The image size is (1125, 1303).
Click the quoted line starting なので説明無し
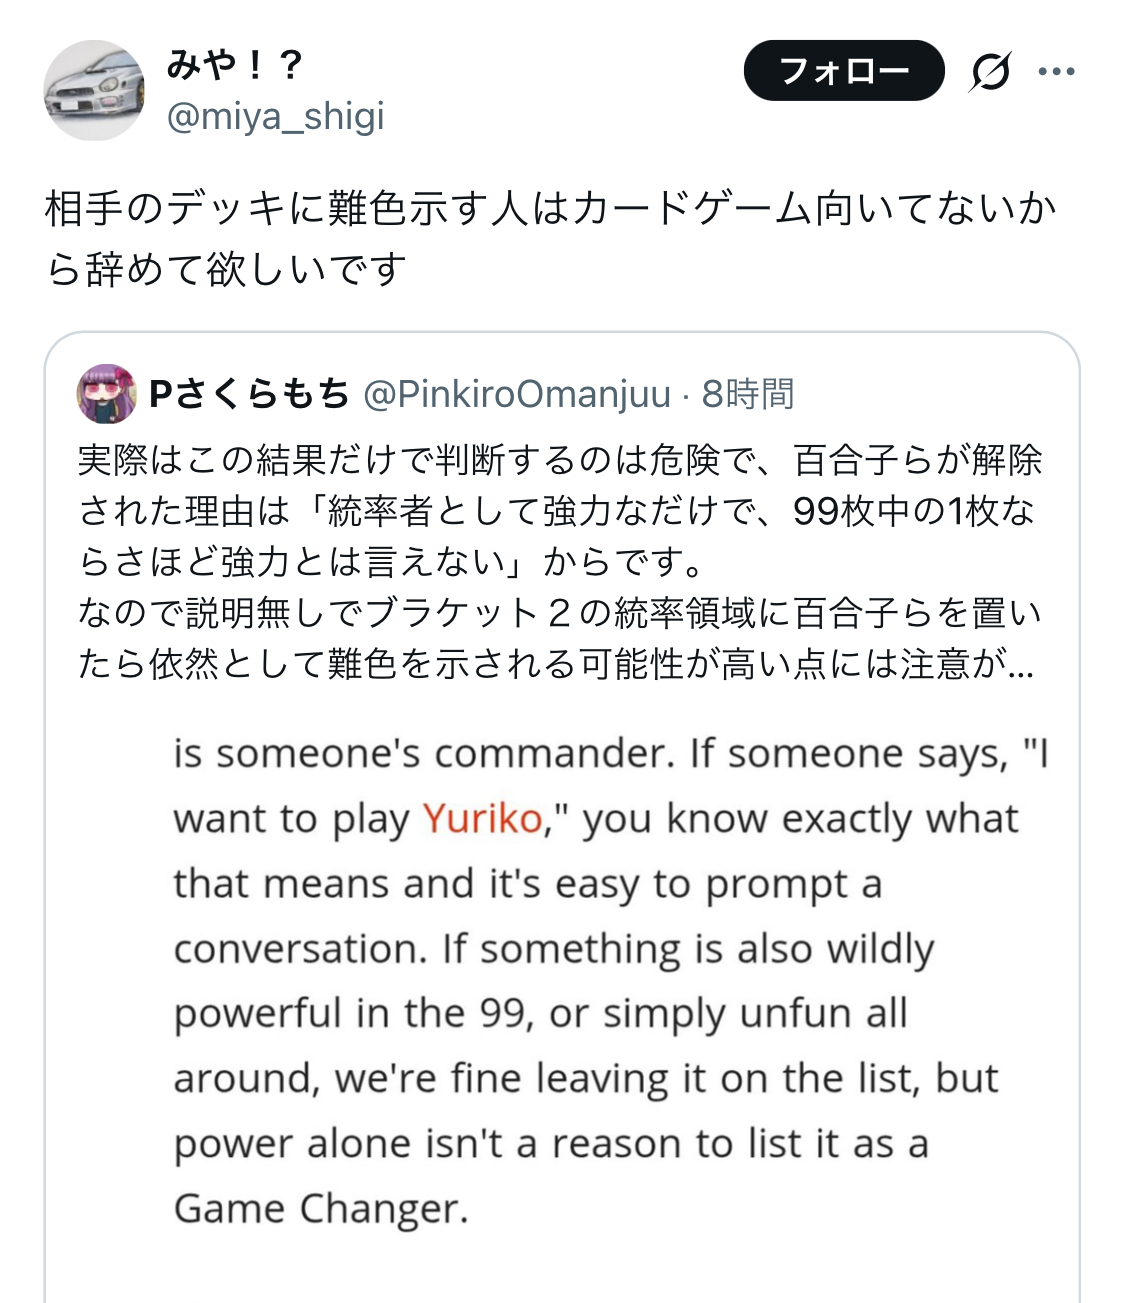[560, 613]
